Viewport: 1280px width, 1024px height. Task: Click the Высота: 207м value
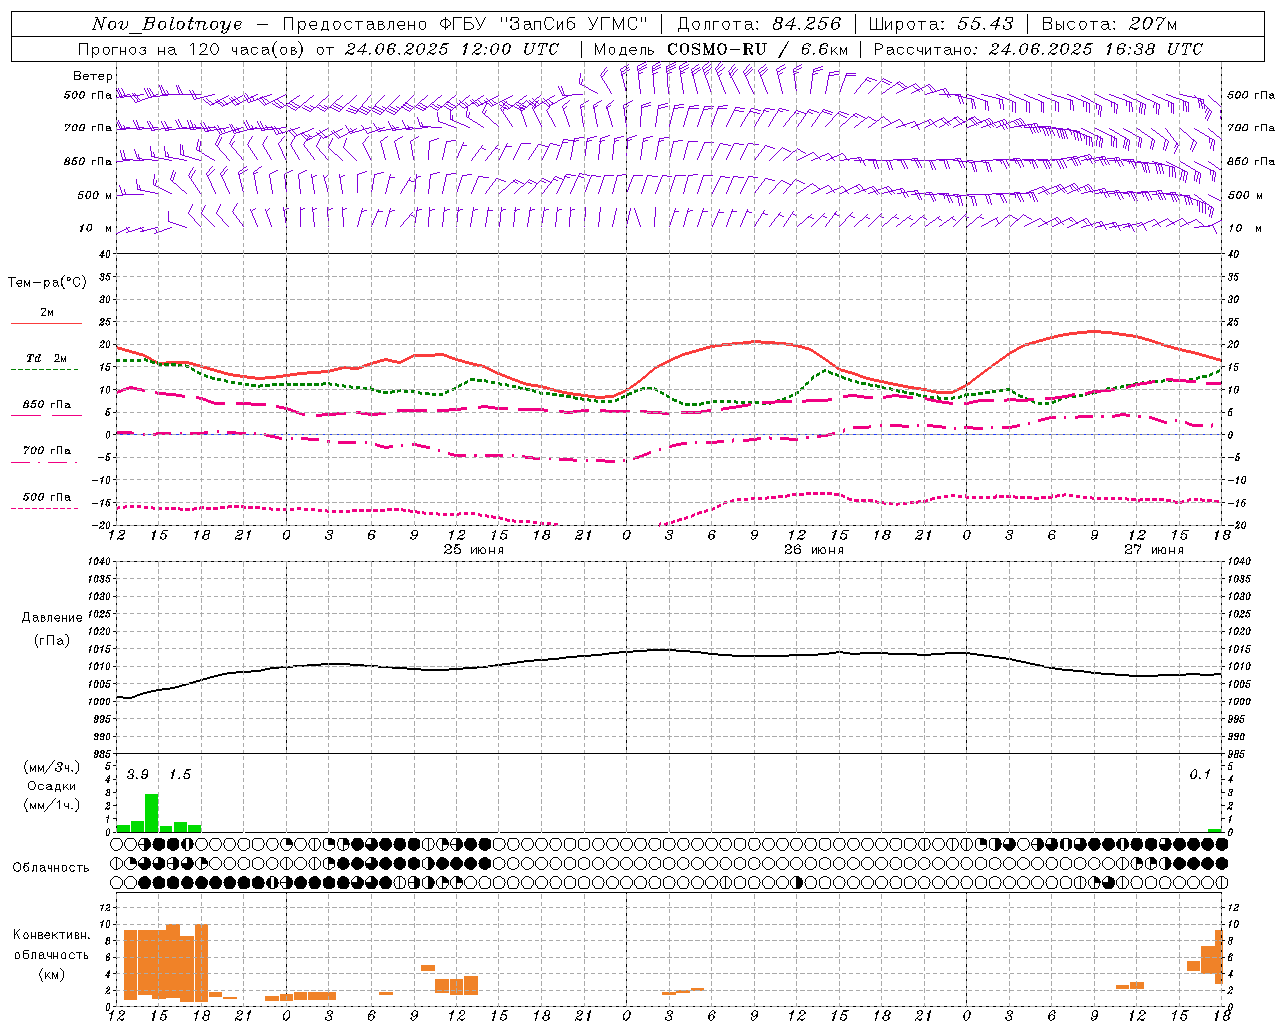[1109, 24]
